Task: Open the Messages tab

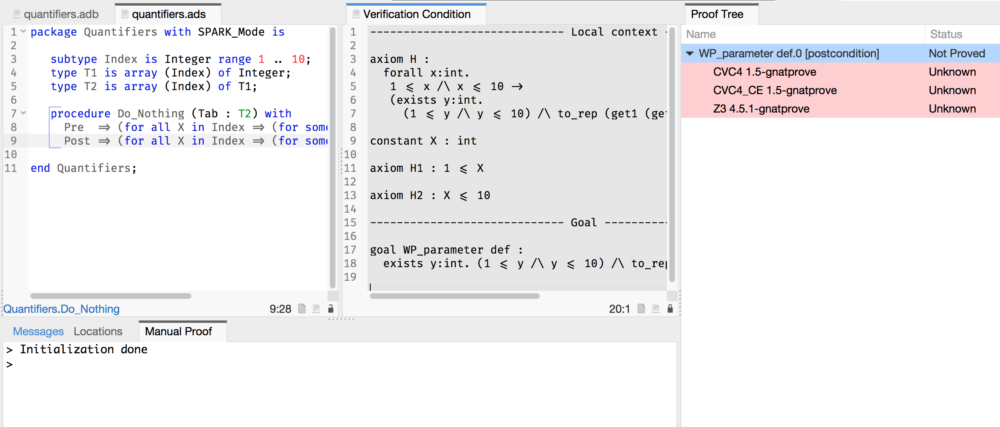Action: point(37,331)
